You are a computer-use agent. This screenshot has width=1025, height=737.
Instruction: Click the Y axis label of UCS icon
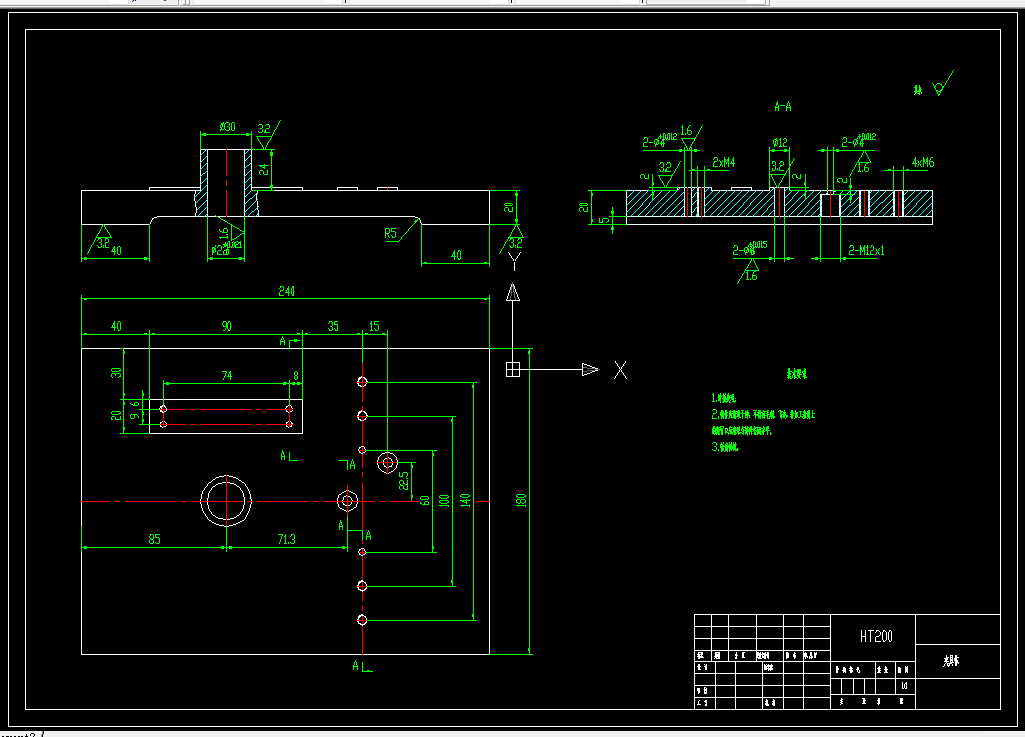tap(514, 262)
